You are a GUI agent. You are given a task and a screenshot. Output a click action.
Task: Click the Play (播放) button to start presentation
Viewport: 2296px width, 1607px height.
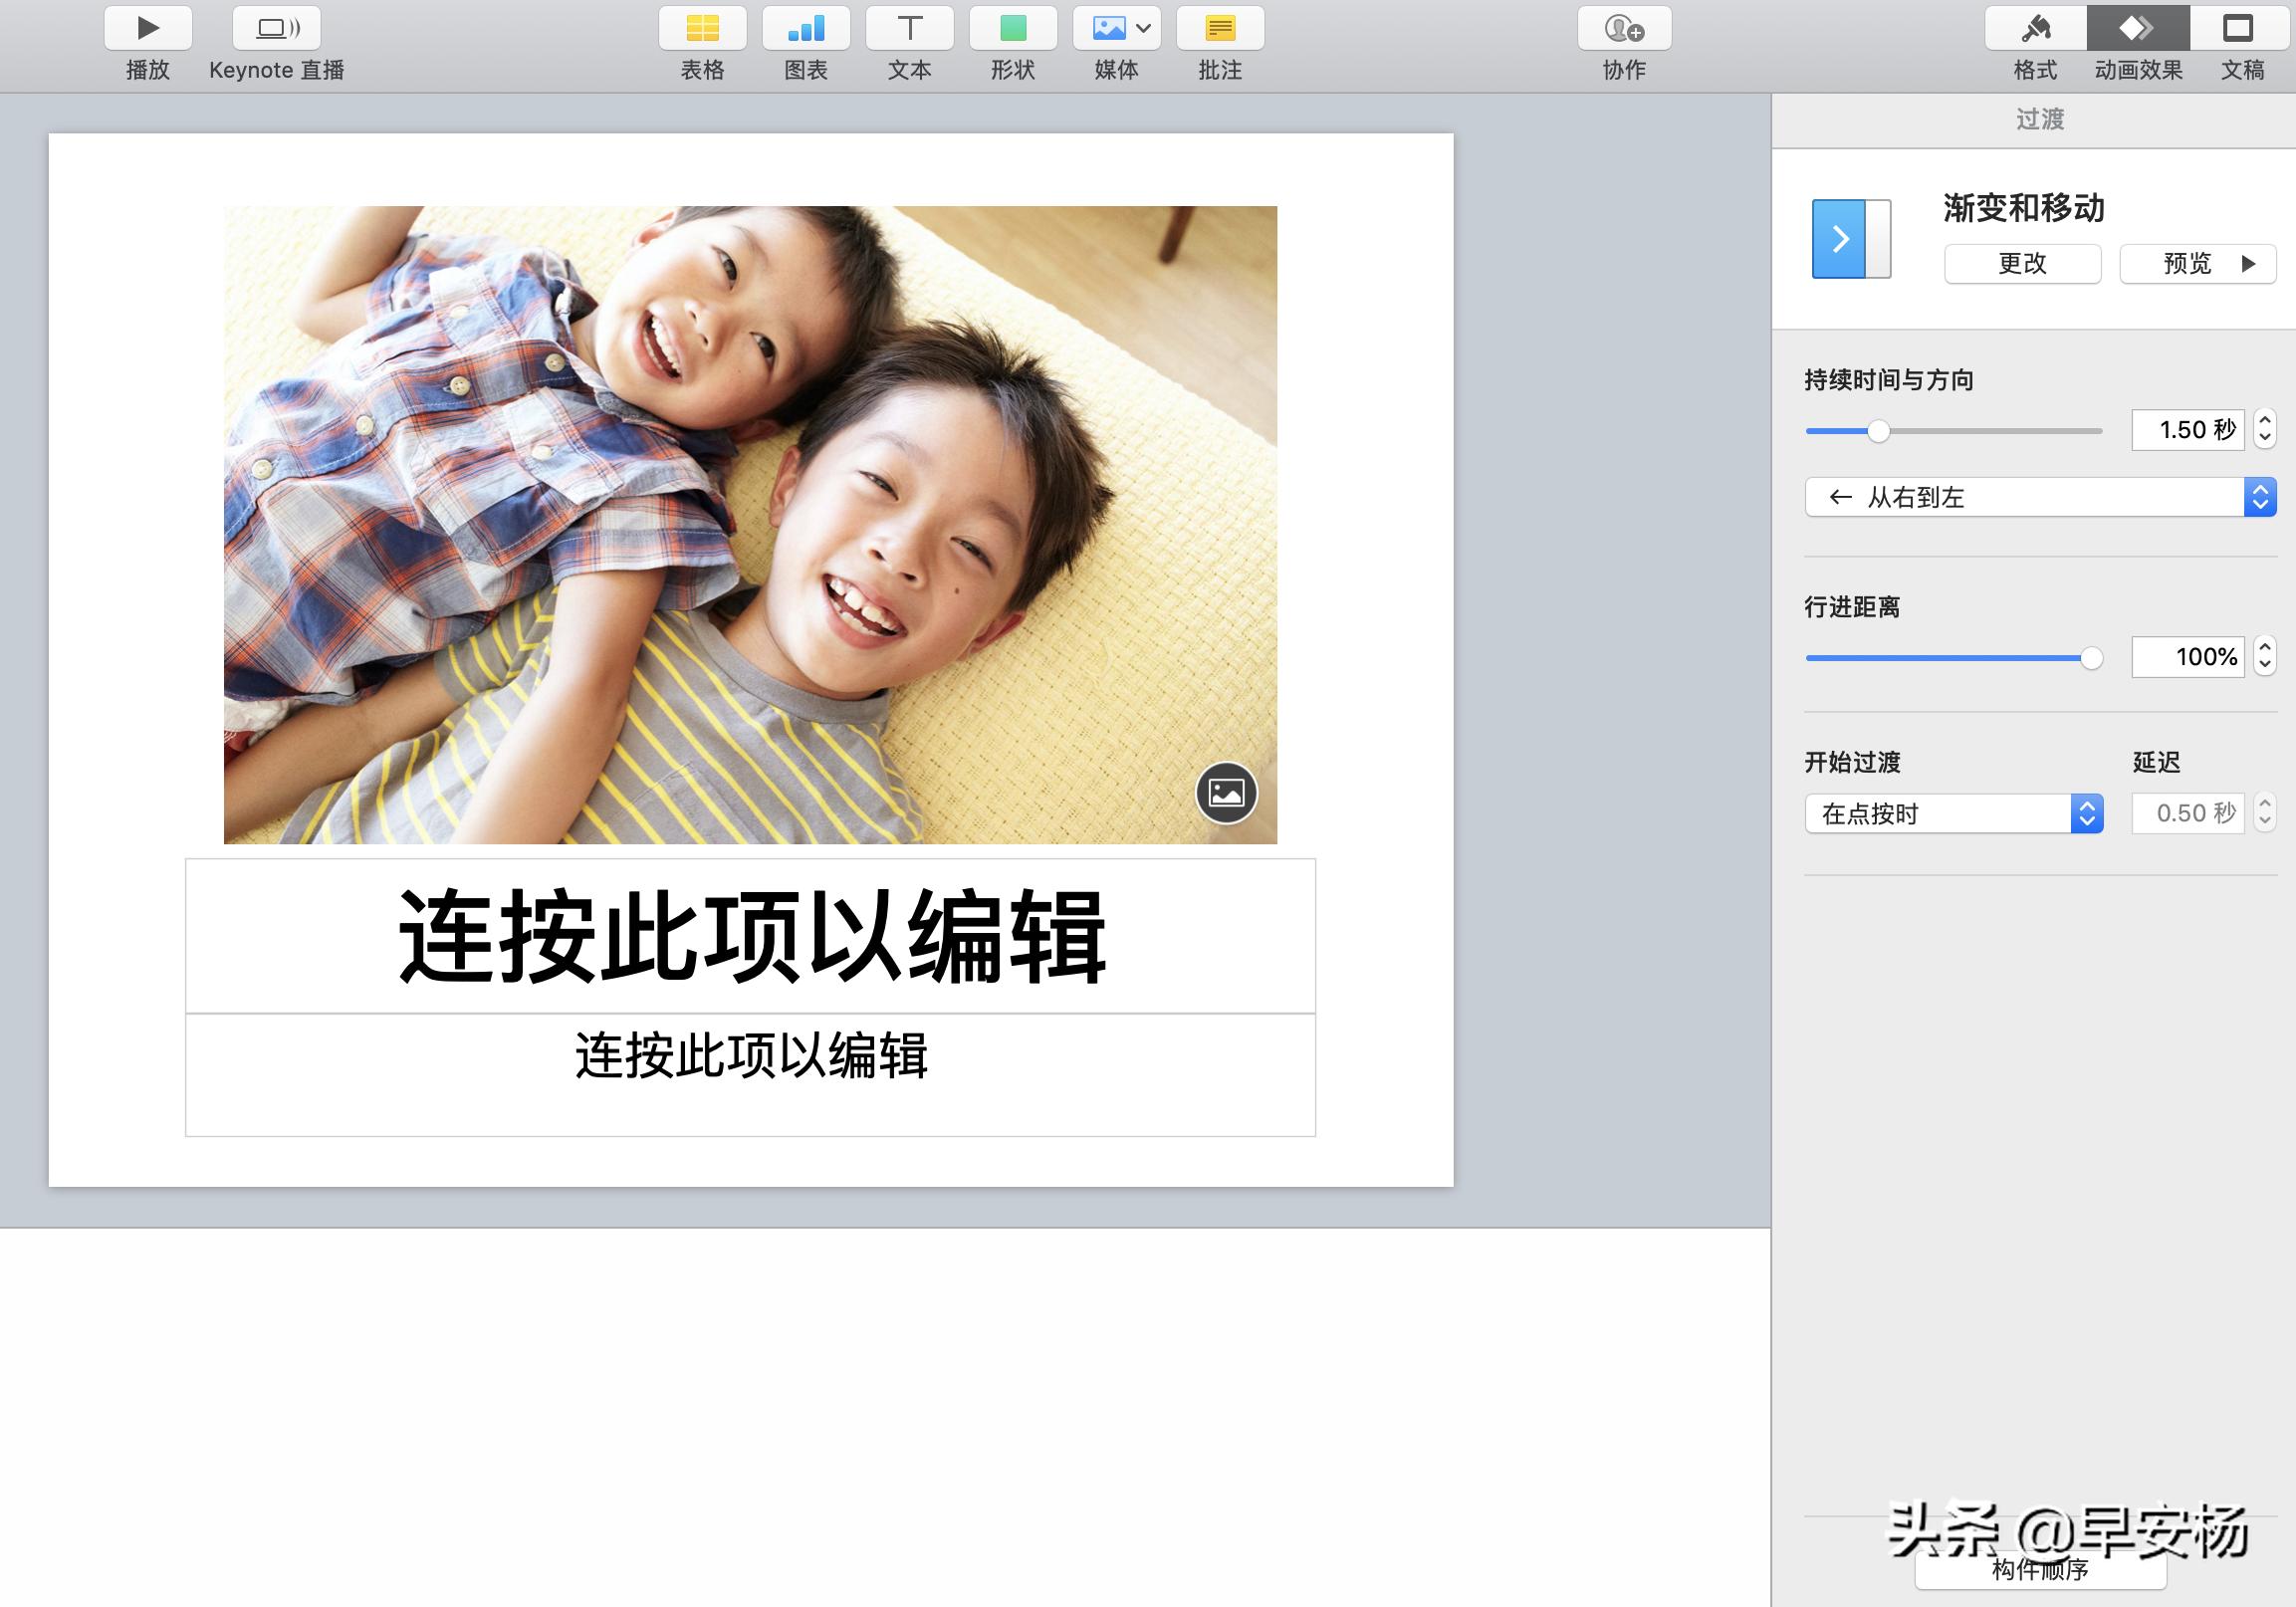click(x=146, y=27)
